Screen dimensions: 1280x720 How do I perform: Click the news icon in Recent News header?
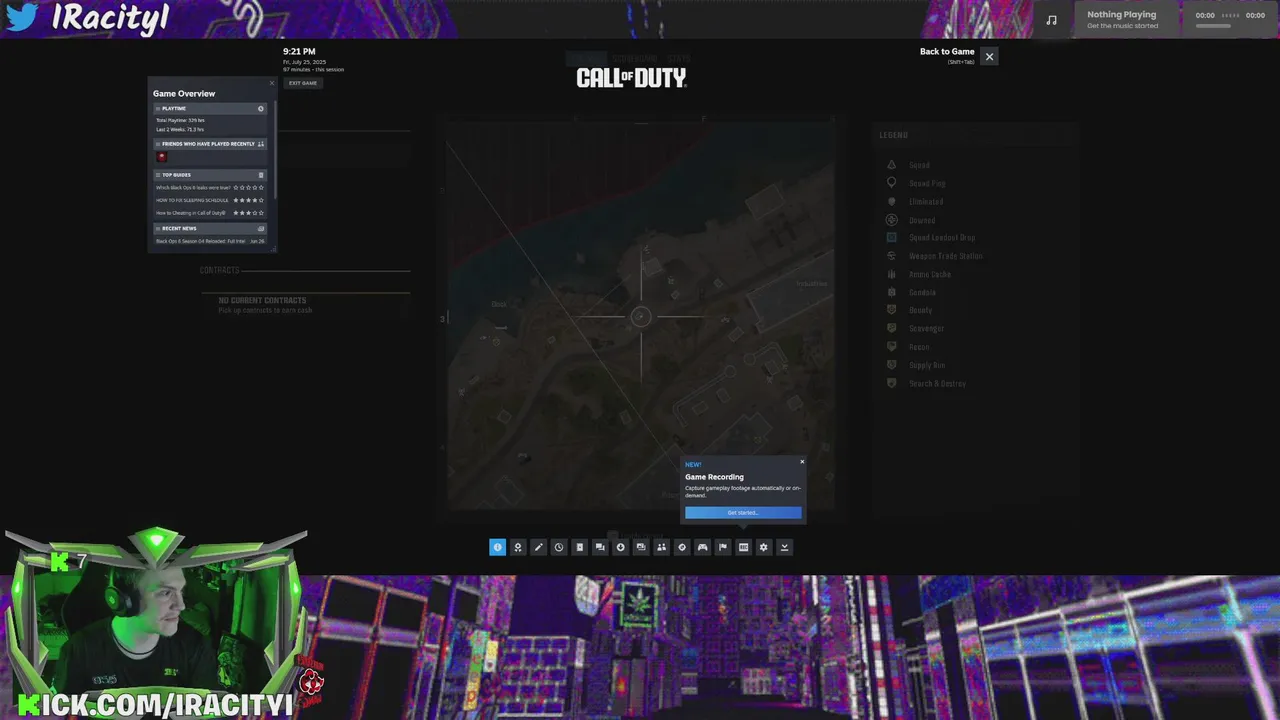261,228
